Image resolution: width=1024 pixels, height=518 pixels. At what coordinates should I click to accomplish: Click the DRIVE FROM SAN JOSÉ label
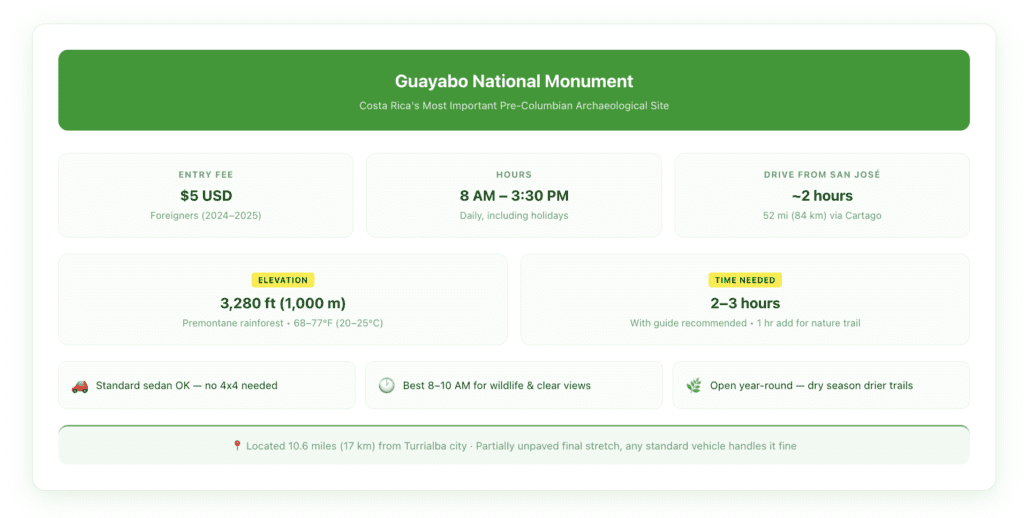point(822,174)
